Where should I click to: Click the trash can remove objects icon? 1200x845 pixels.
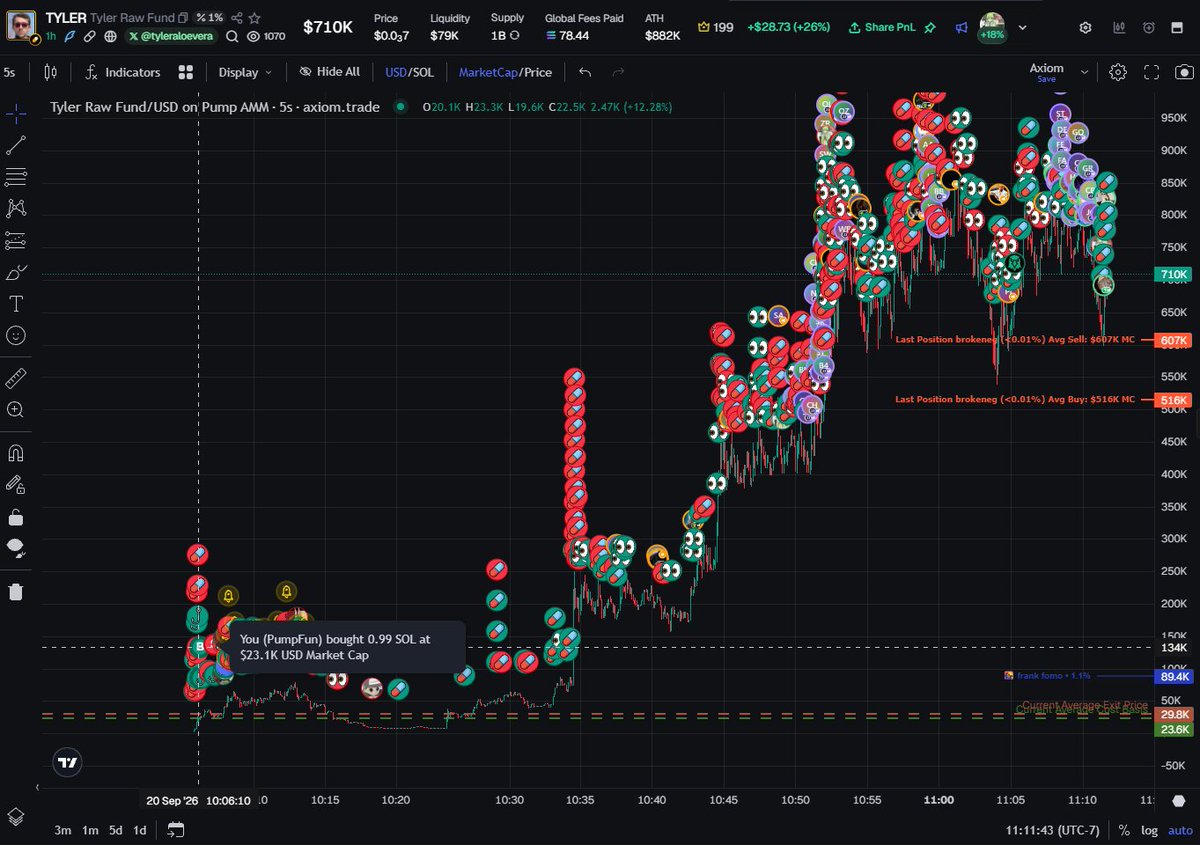(16, 591)
